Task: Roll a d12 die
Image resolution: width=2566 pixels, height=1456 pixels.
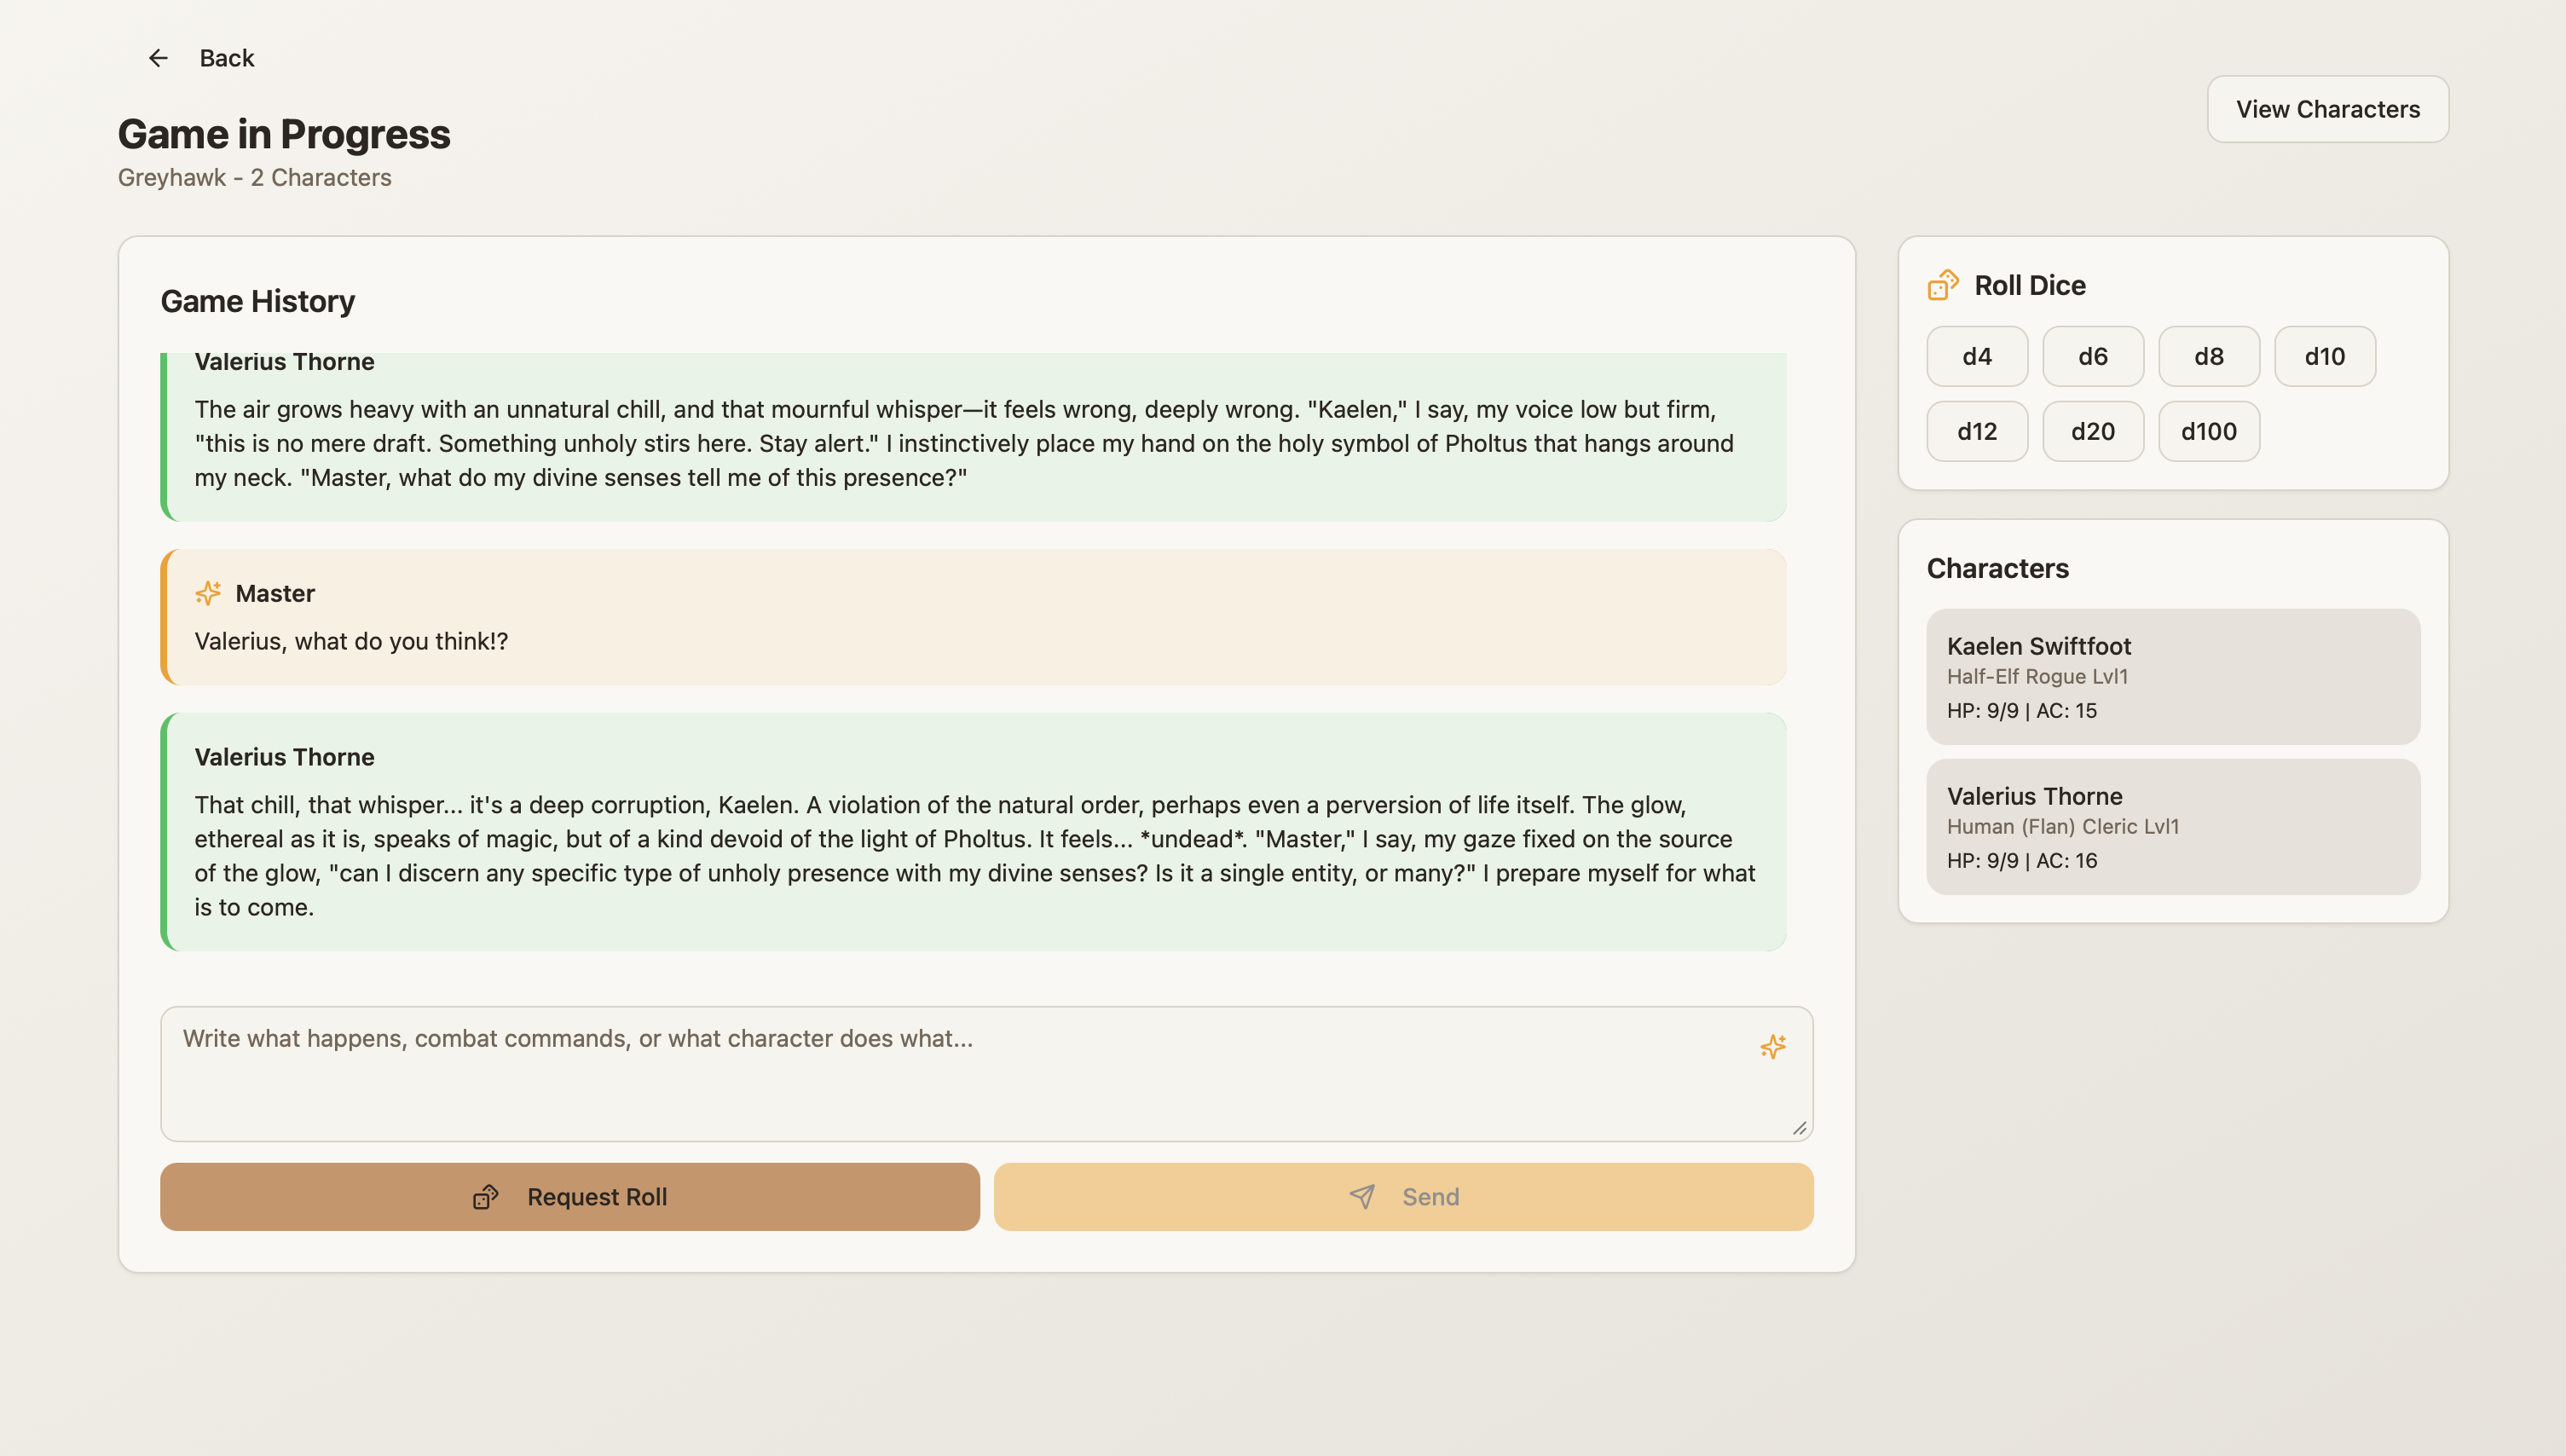Action: pyautogui.click(x=1976, y=431)
